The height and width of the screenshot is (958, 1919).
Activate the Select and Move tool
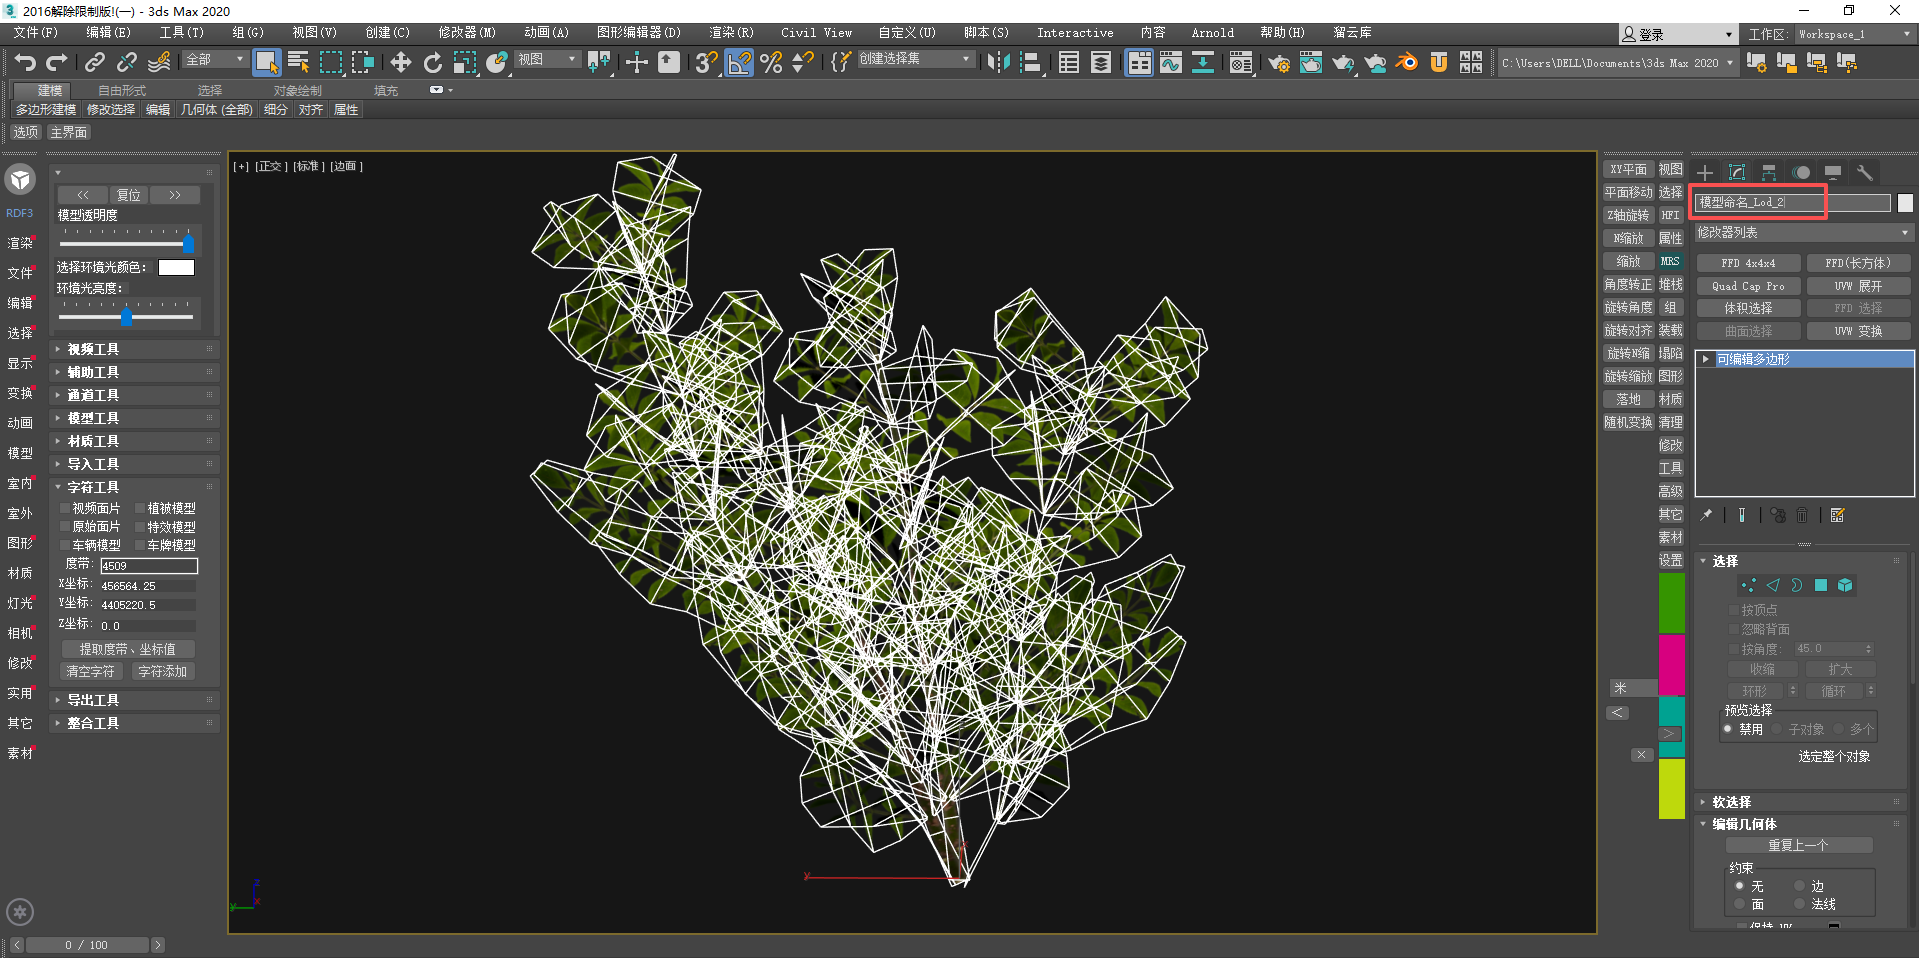coord(400,63)
